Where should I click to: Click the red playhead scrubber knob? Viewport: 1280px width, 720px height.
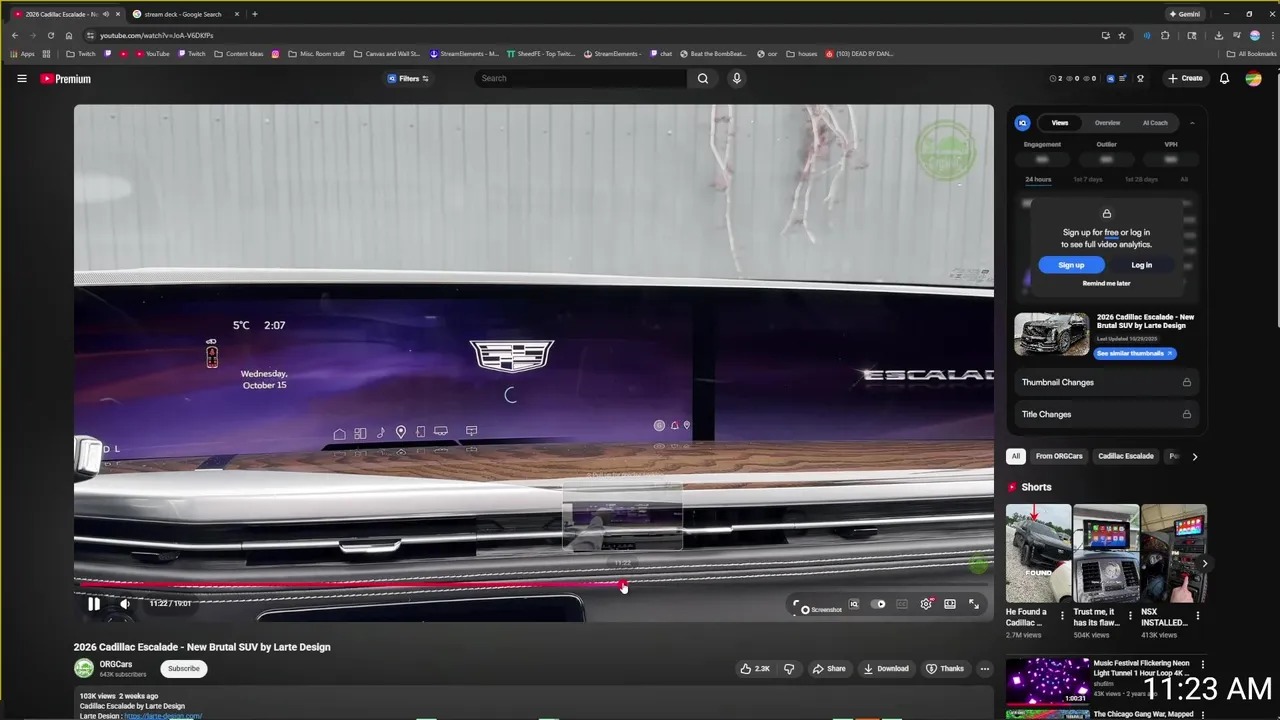[x=622, y=585]
